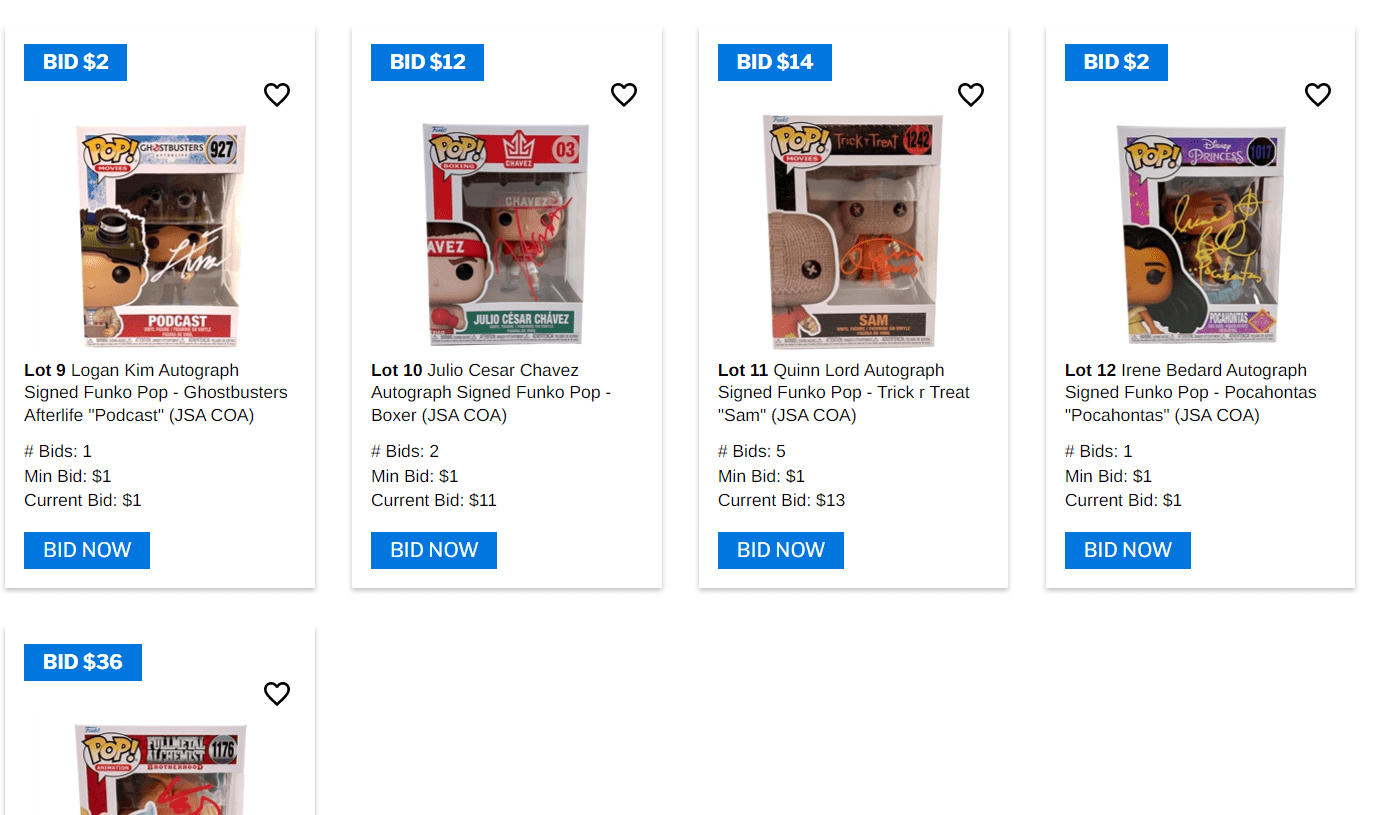Click the heart icon on Lot 10
The height and width of the screenshot is (815, 1383).
click(x=624, y=94)
